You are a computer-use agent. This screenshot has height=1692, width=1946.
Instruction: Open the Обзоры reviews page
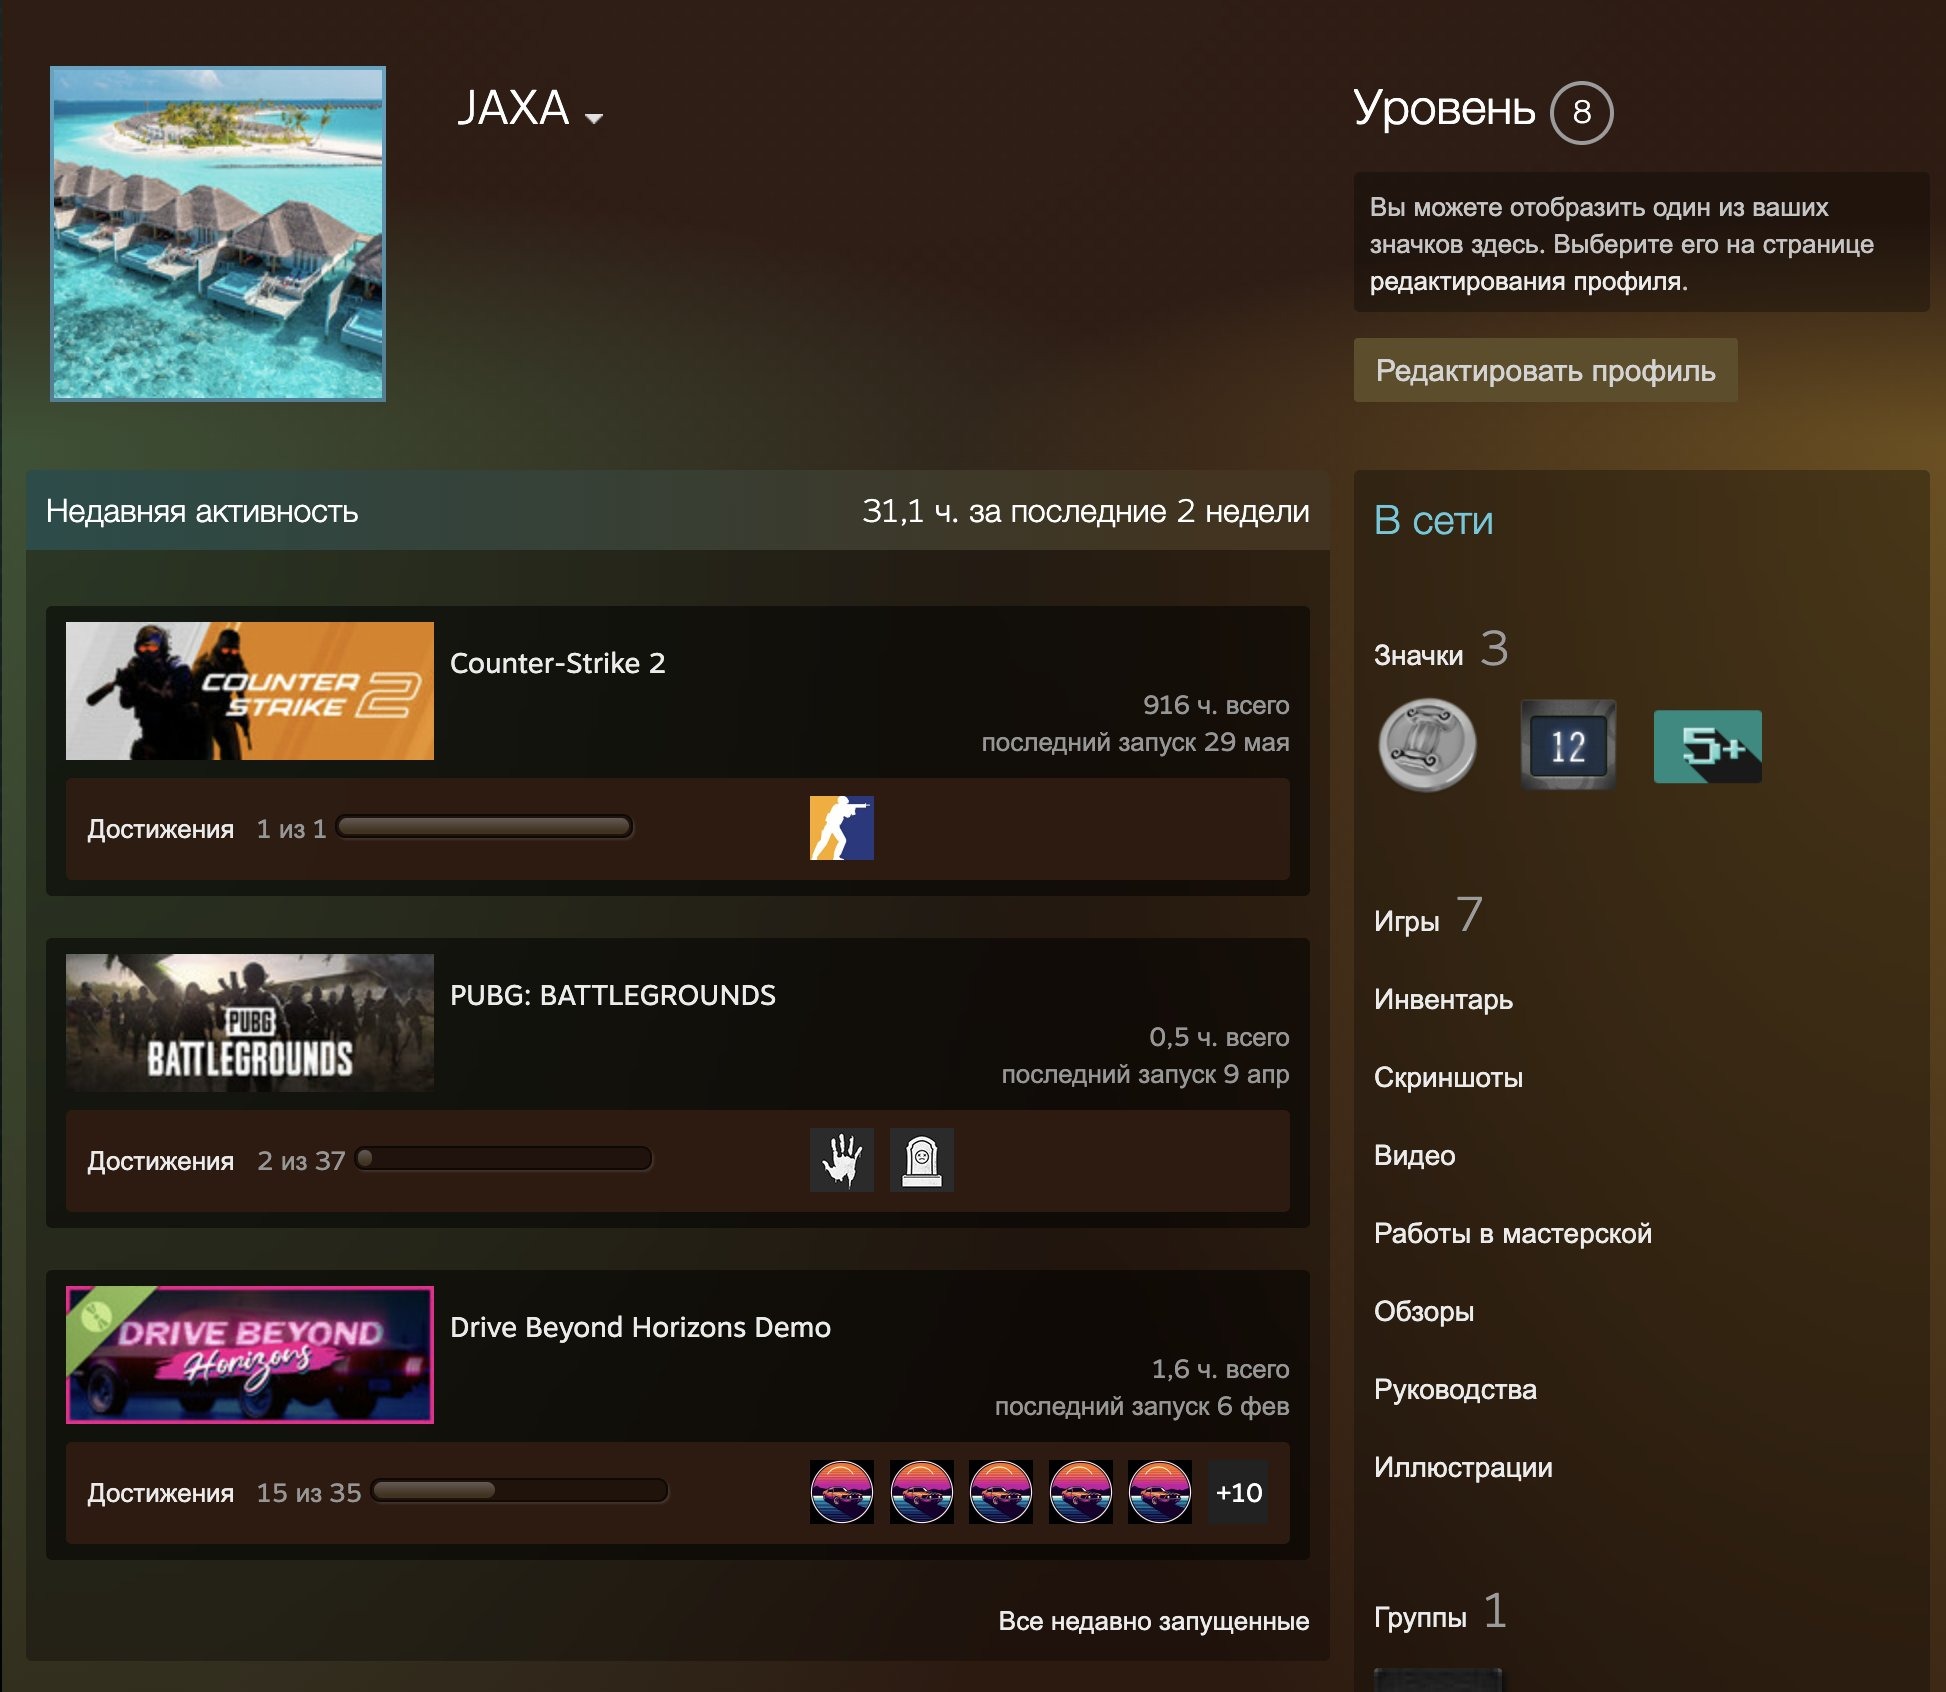pyautogui.click(x=1424, y=1311)
